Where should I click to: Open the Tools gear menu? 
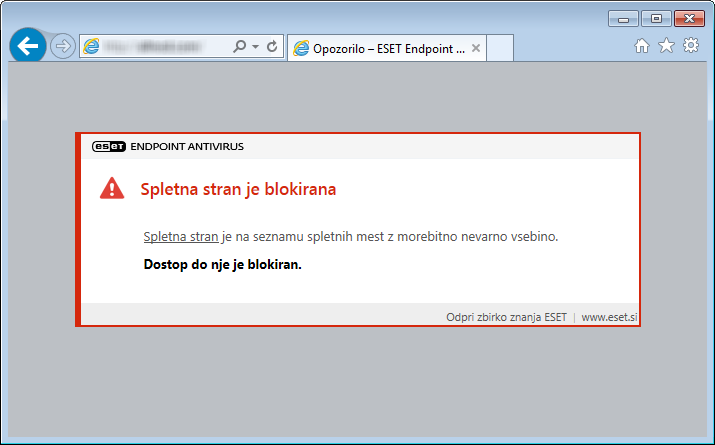pos(691,45)
